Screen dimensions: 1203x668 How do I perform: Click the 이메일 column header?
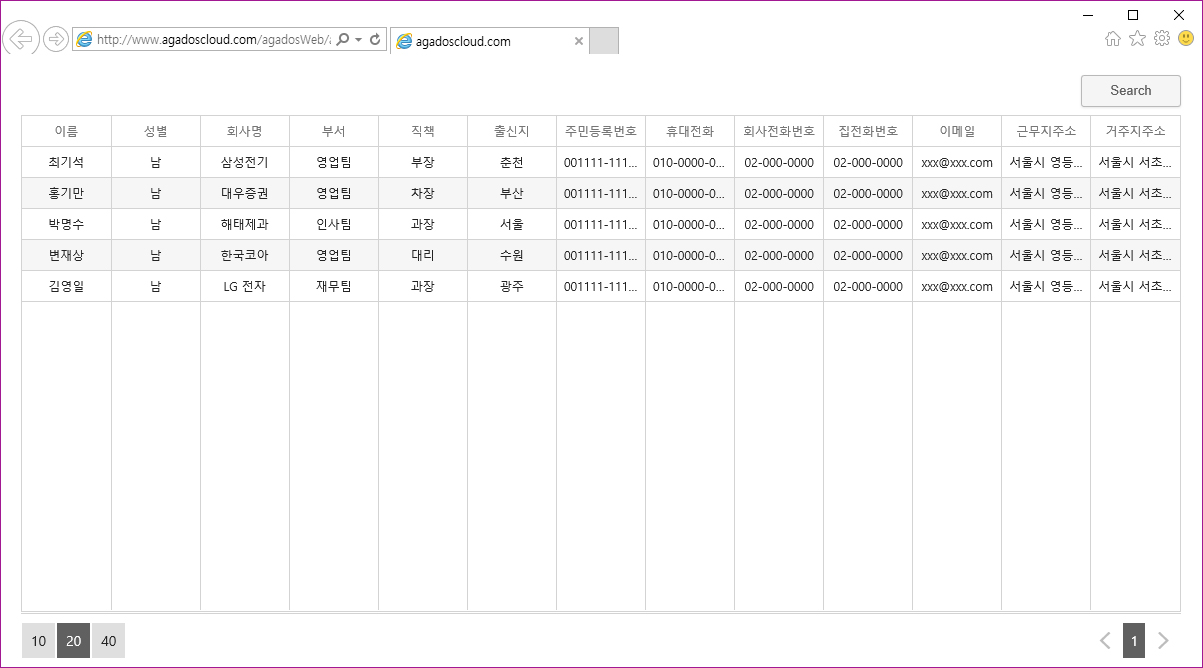(956, 131)
